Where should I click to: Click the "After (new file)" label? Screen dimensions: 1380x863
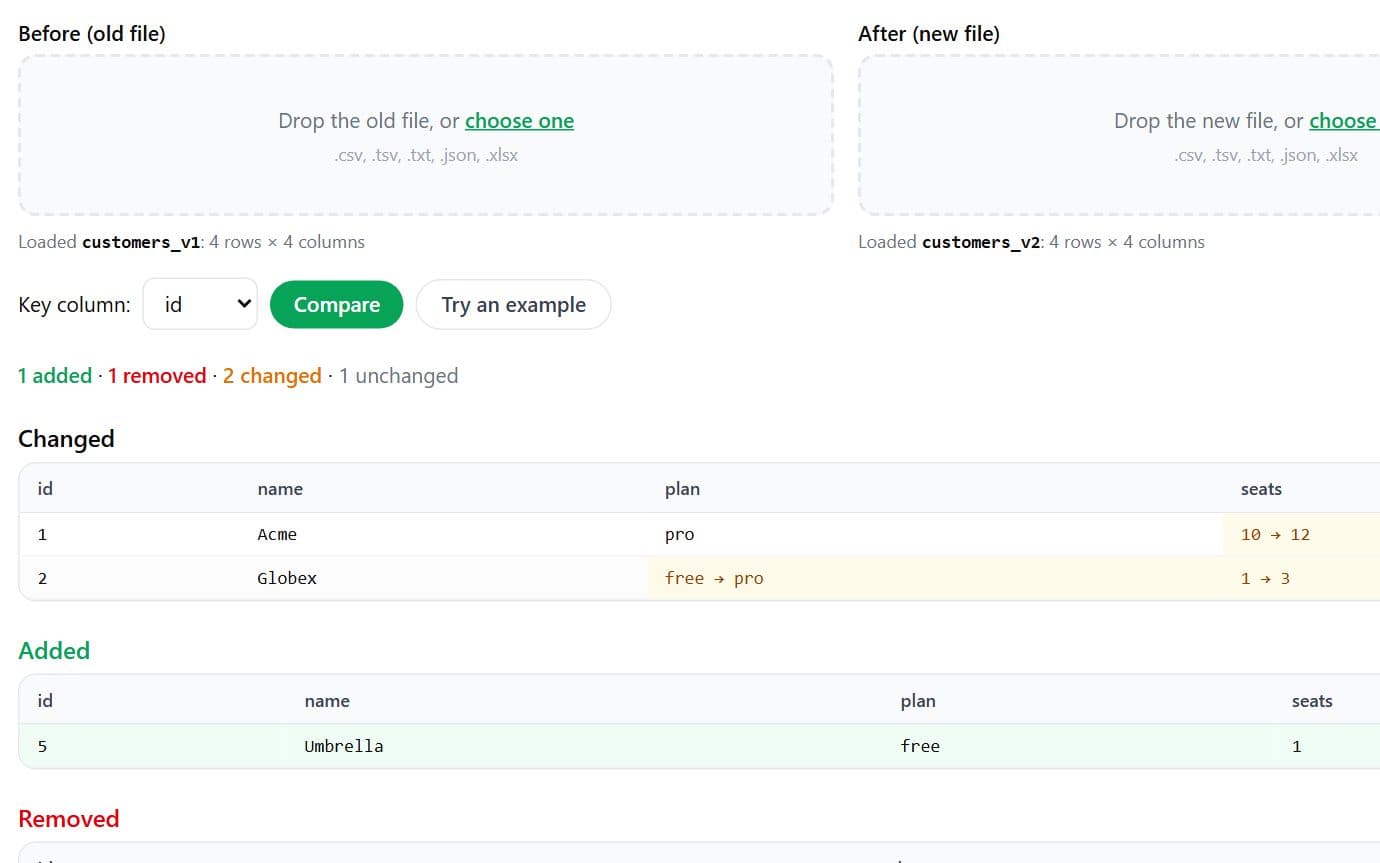(929, 34)
